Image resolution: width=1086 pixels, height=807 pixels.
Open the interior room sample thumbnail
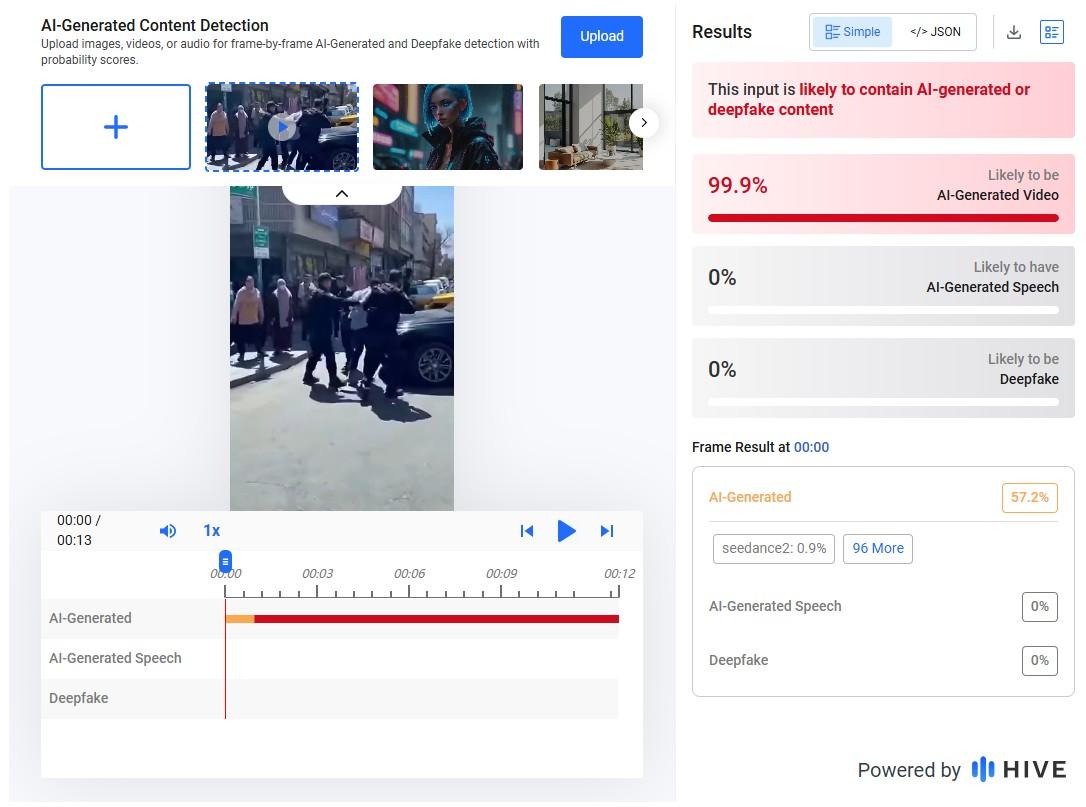tap(590, 127)
